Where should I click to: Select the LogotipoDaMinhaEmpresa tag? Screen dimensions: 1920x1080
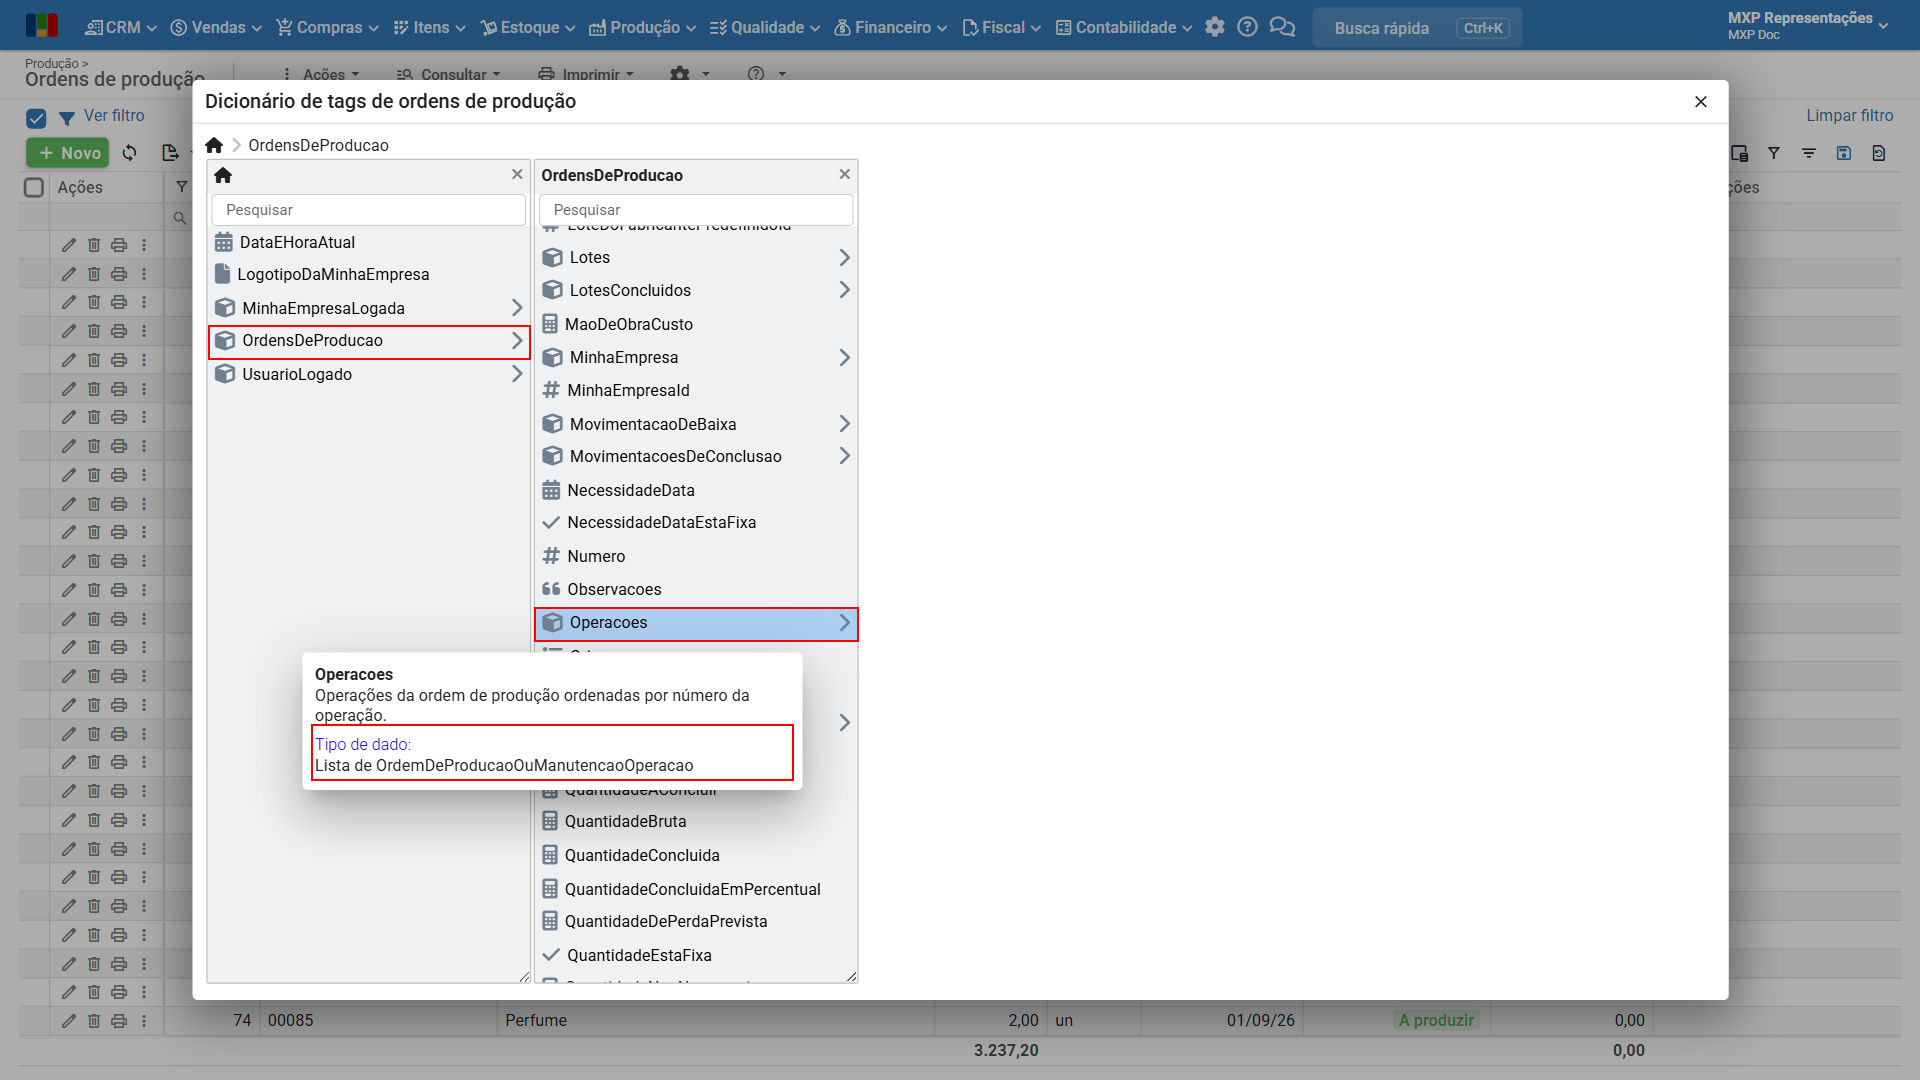click(368, 275)
